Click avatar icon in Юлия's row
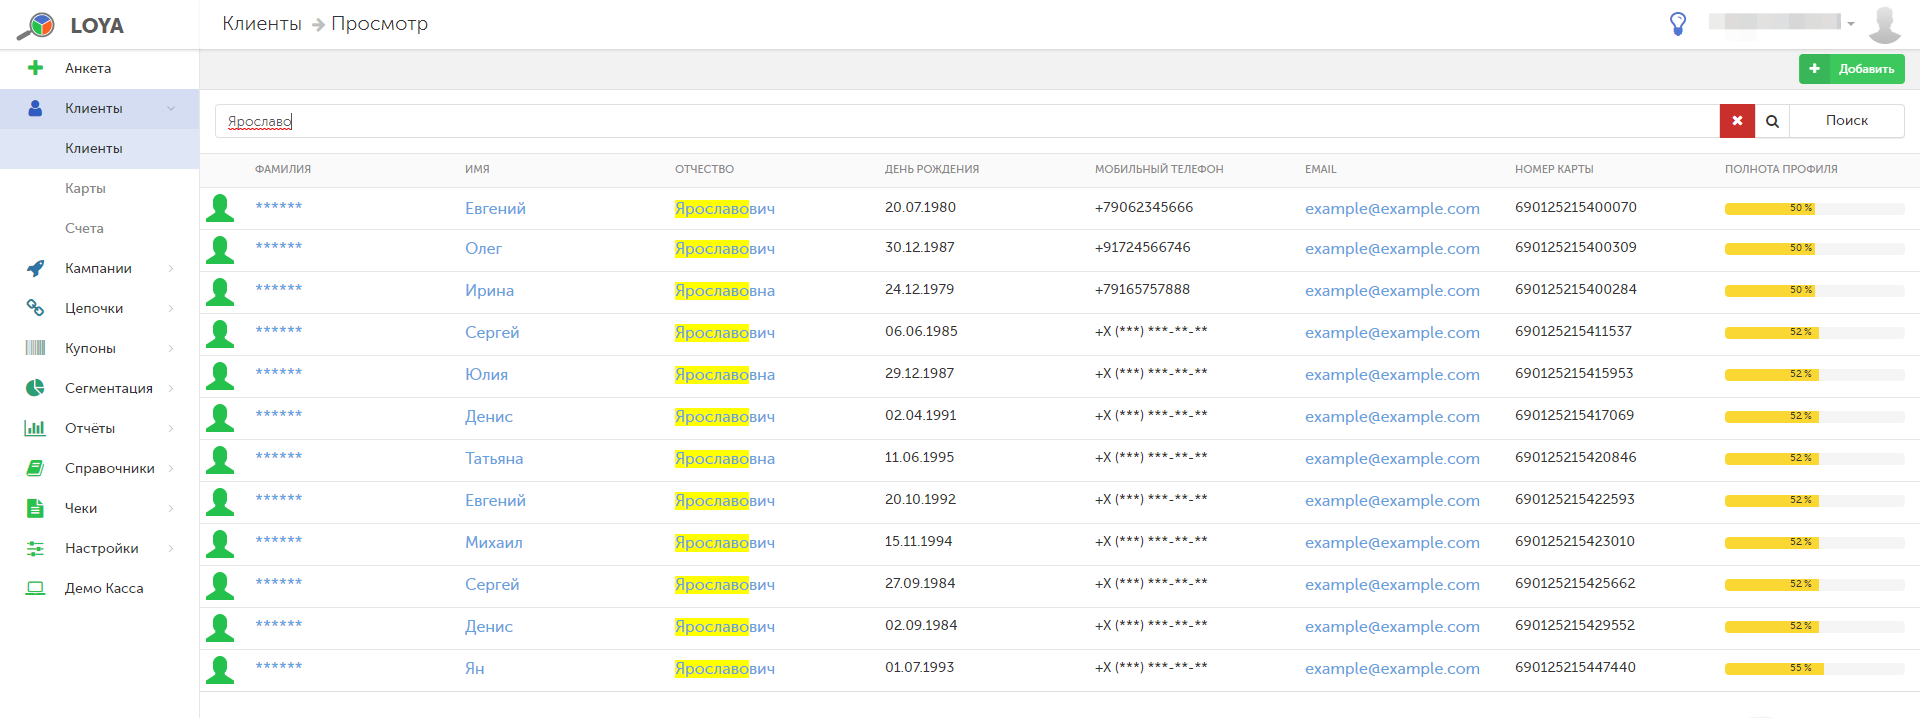Screen dimensions: 1920x718 click(x=220, y=376)
